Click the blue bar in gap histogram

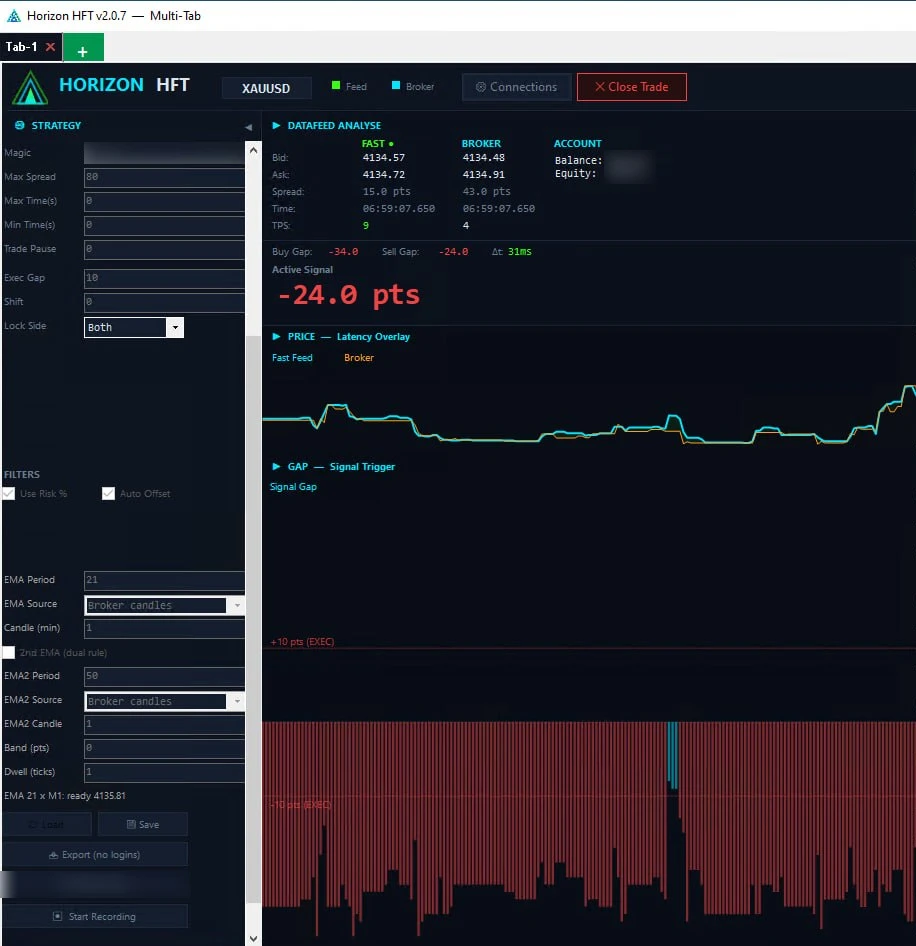click(672, 755)
